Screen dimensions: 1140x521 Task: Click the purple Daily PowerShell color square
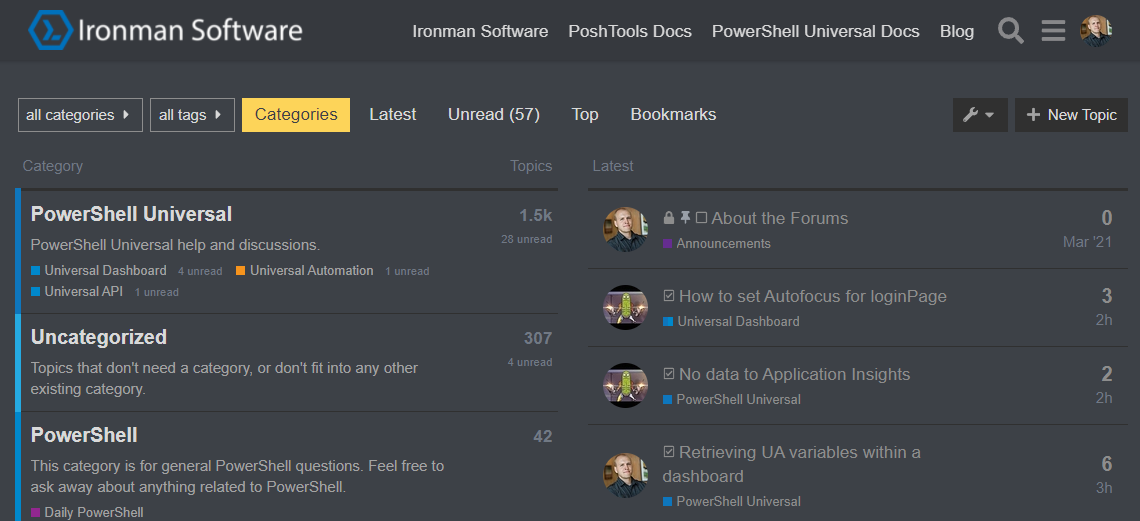pos(36,513)
